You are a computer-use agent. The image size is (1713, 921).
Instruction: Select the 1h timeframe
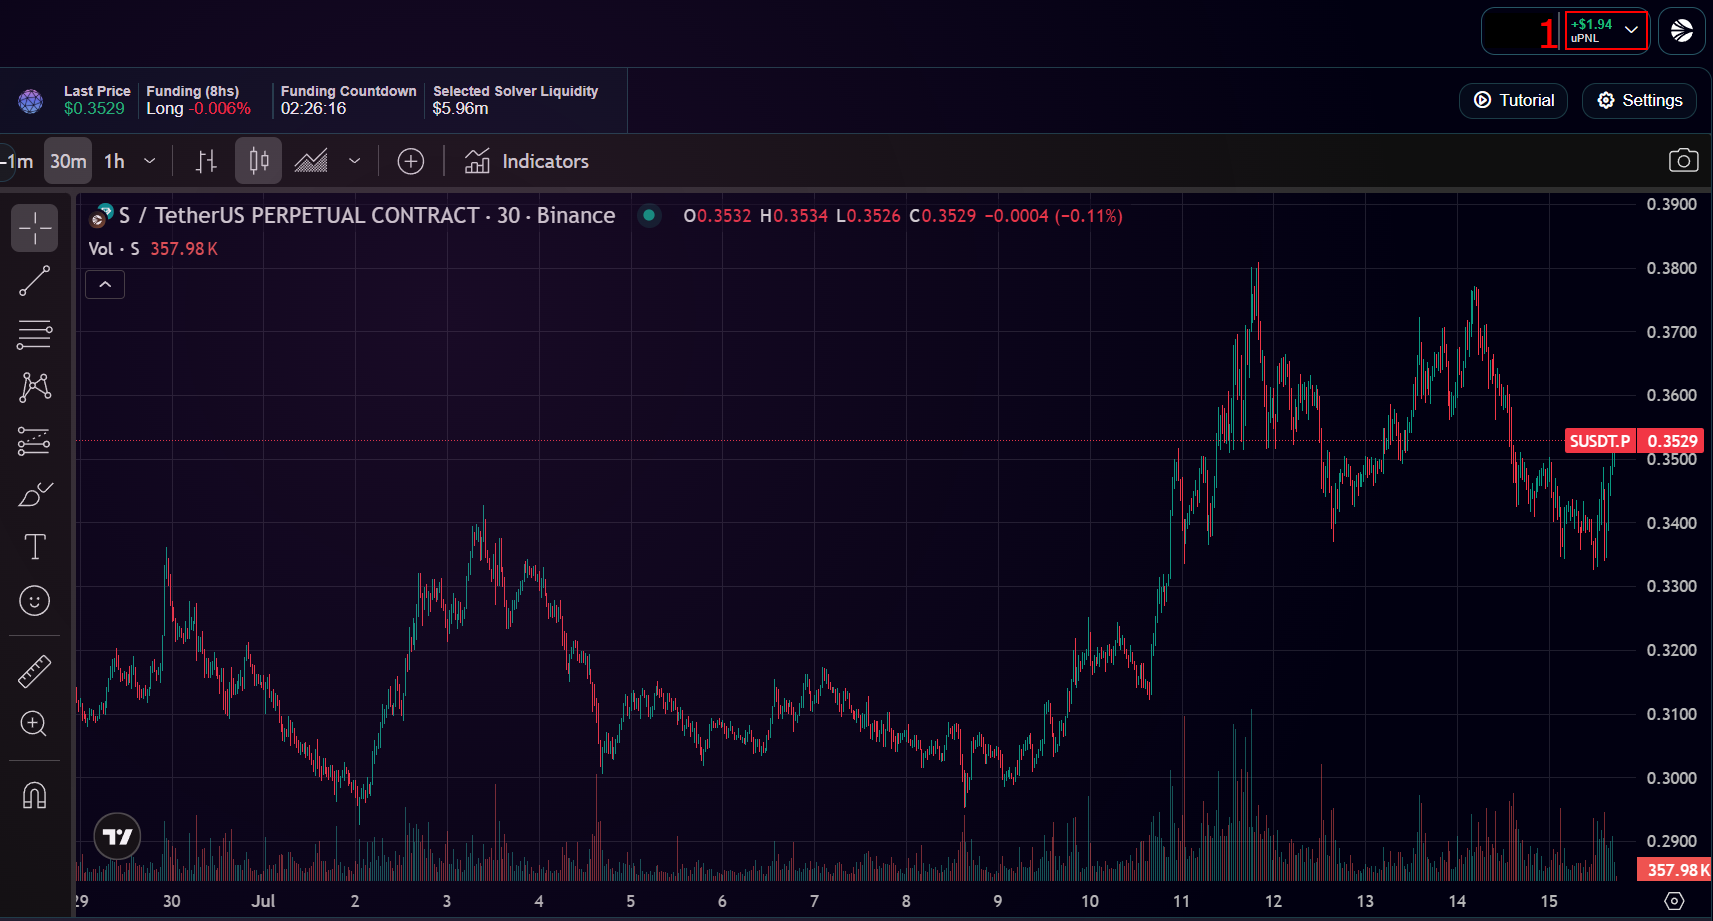click(x=113, y=160)
